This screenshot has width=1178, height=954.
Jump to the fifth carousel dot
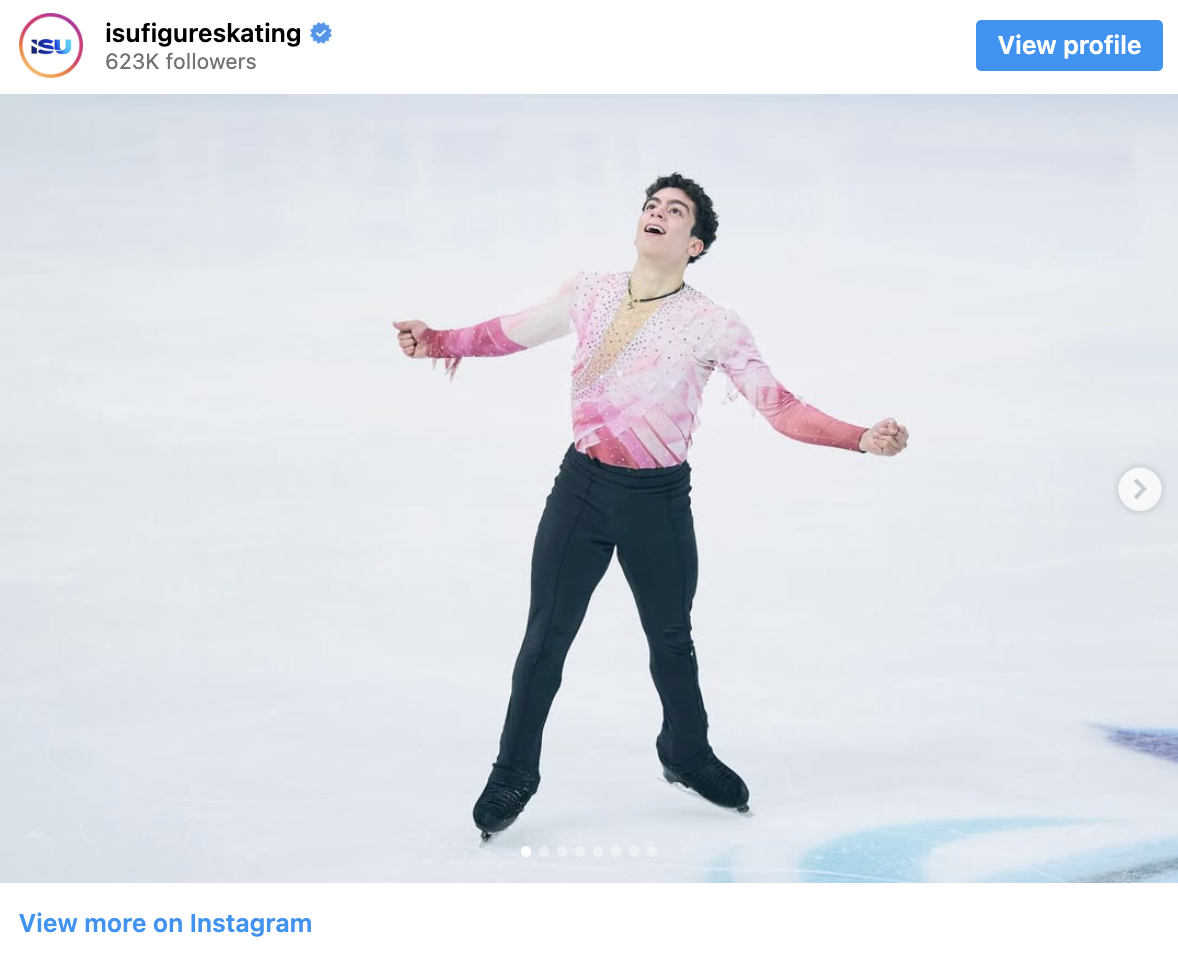(x=598, y=851)
